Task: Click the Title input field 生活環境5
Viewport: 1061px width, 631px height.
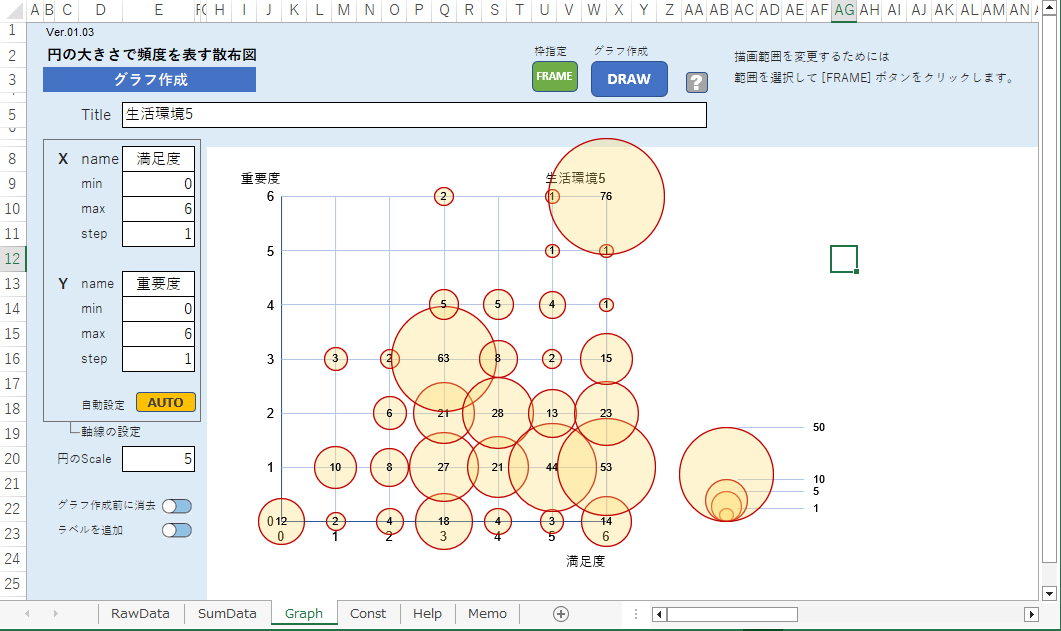Action: pos(414,115)
